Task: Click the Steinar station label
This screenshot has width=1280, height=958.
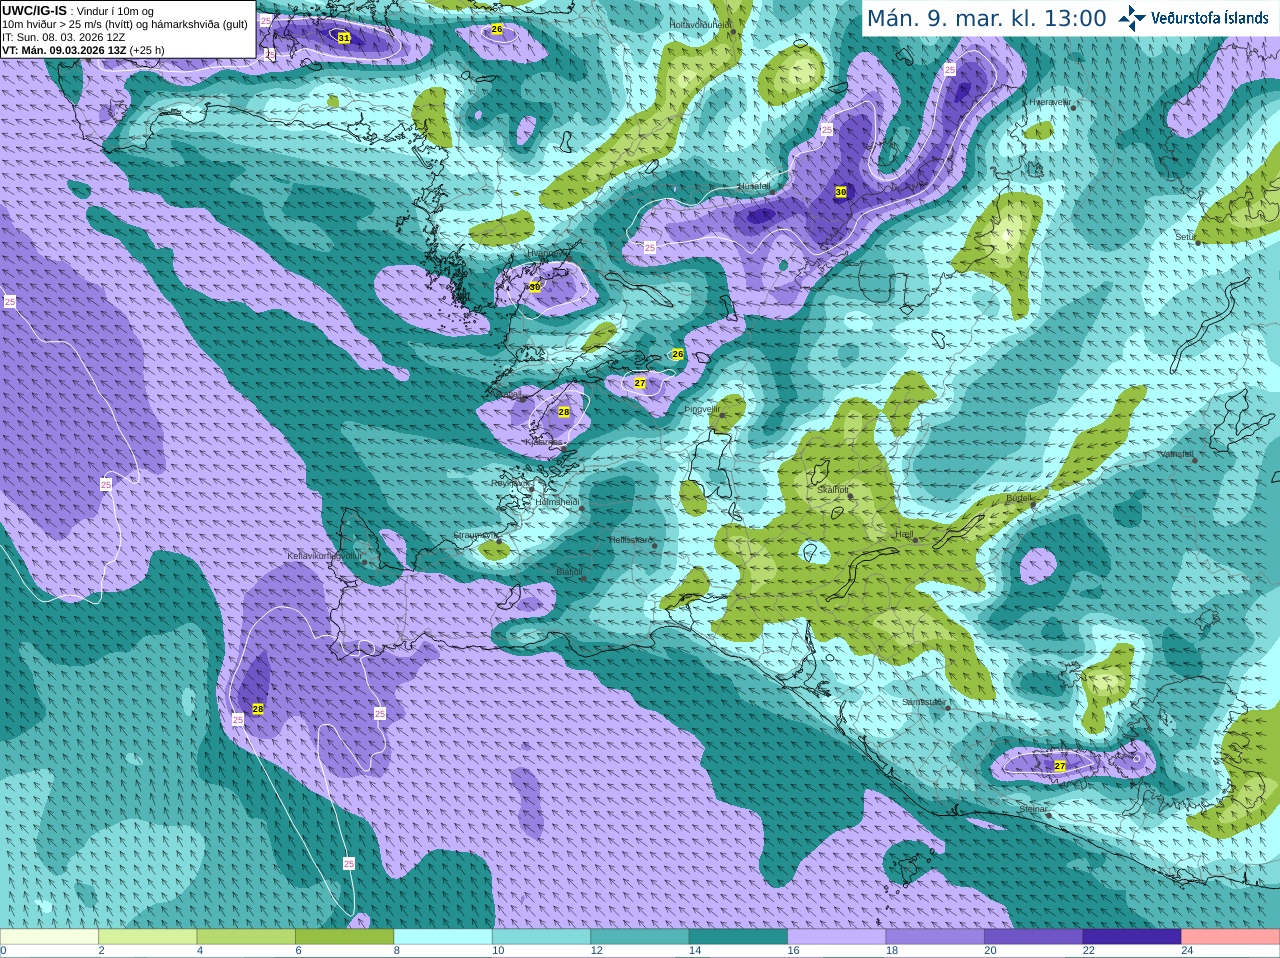Action: click(1033, 809)
